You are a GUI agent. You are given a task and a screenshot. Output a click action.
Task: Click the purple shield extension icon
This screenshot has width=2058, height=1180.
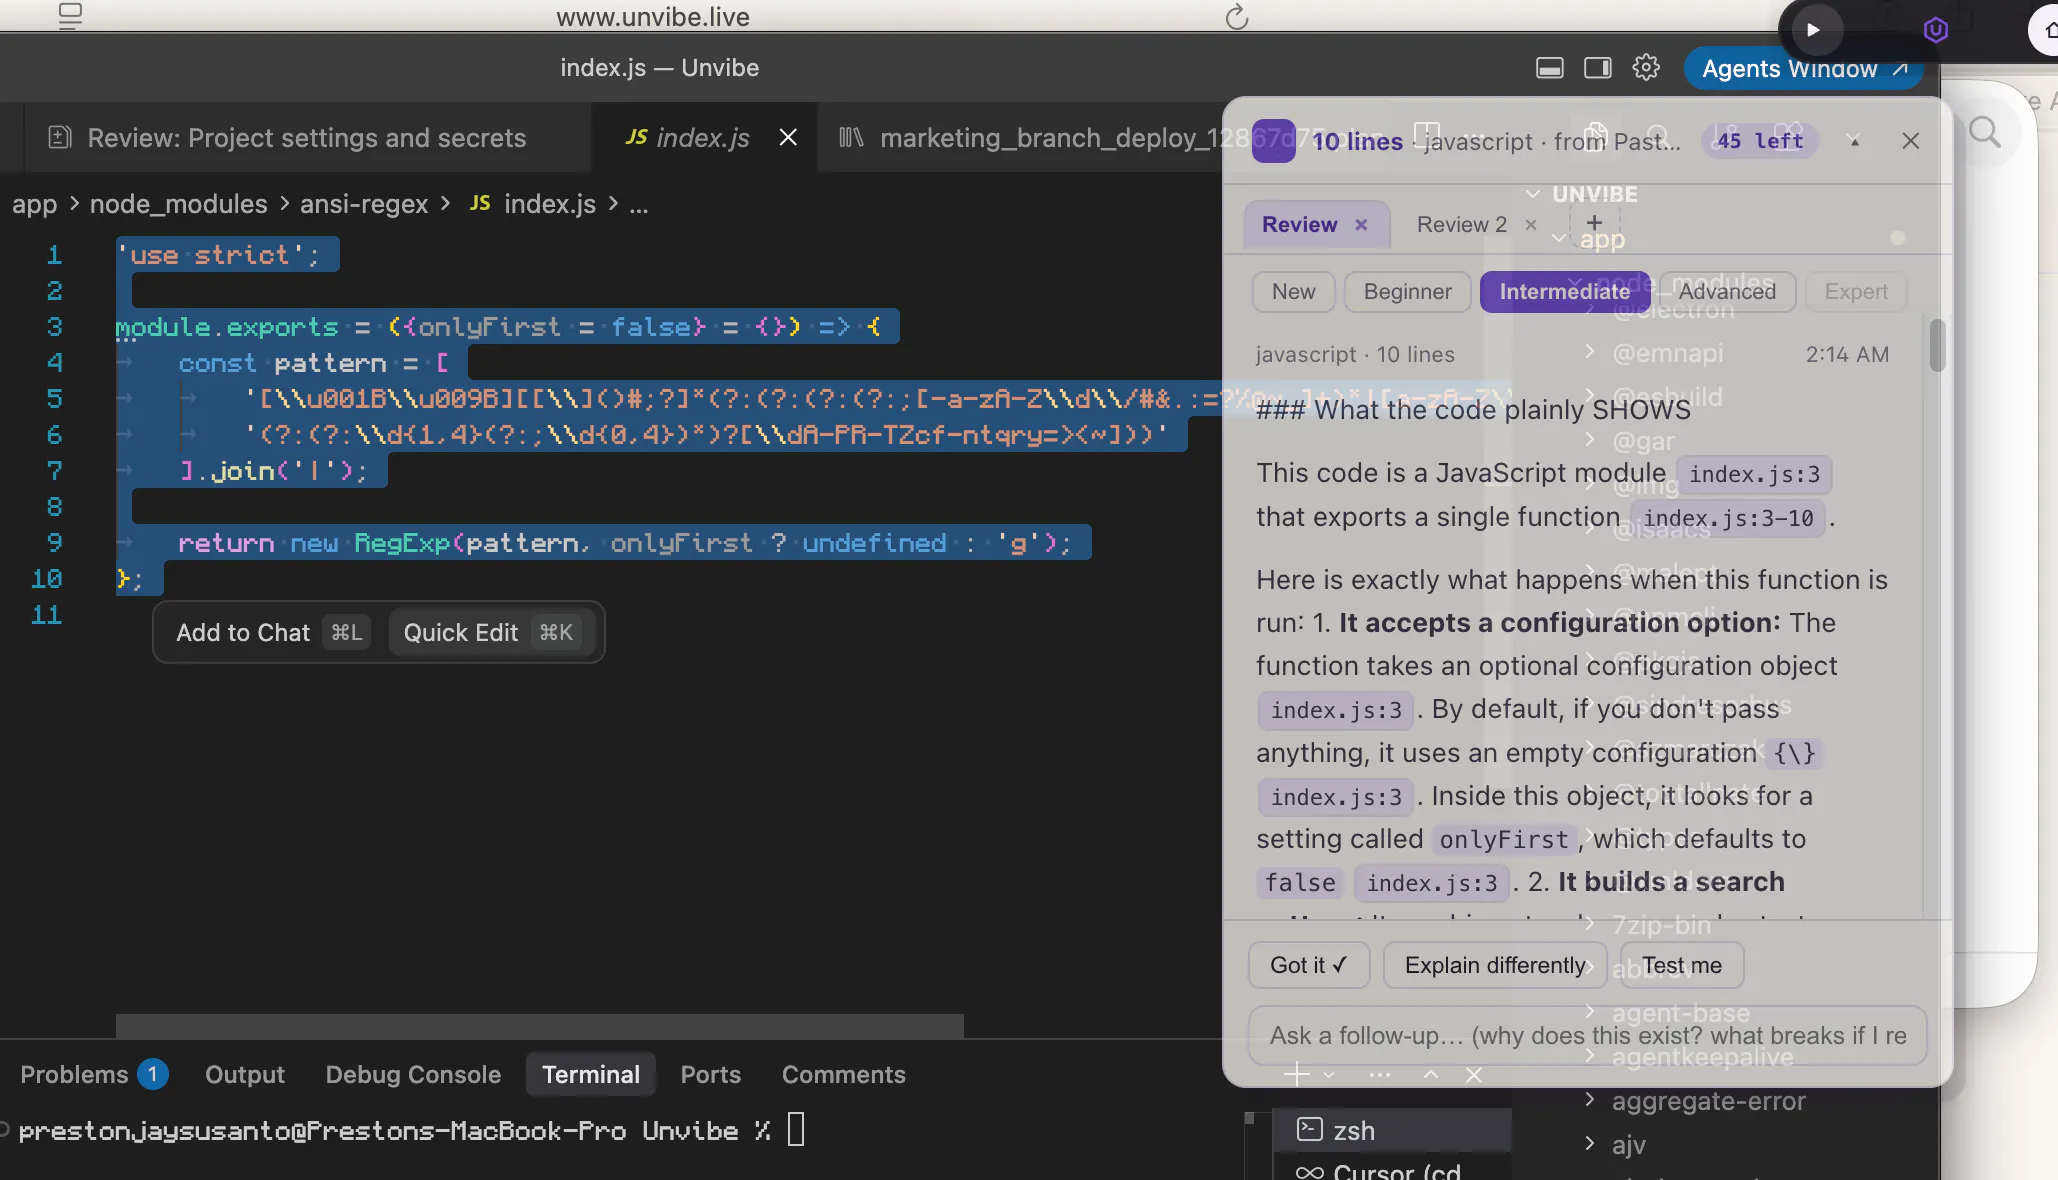[x=1936, y=30]
